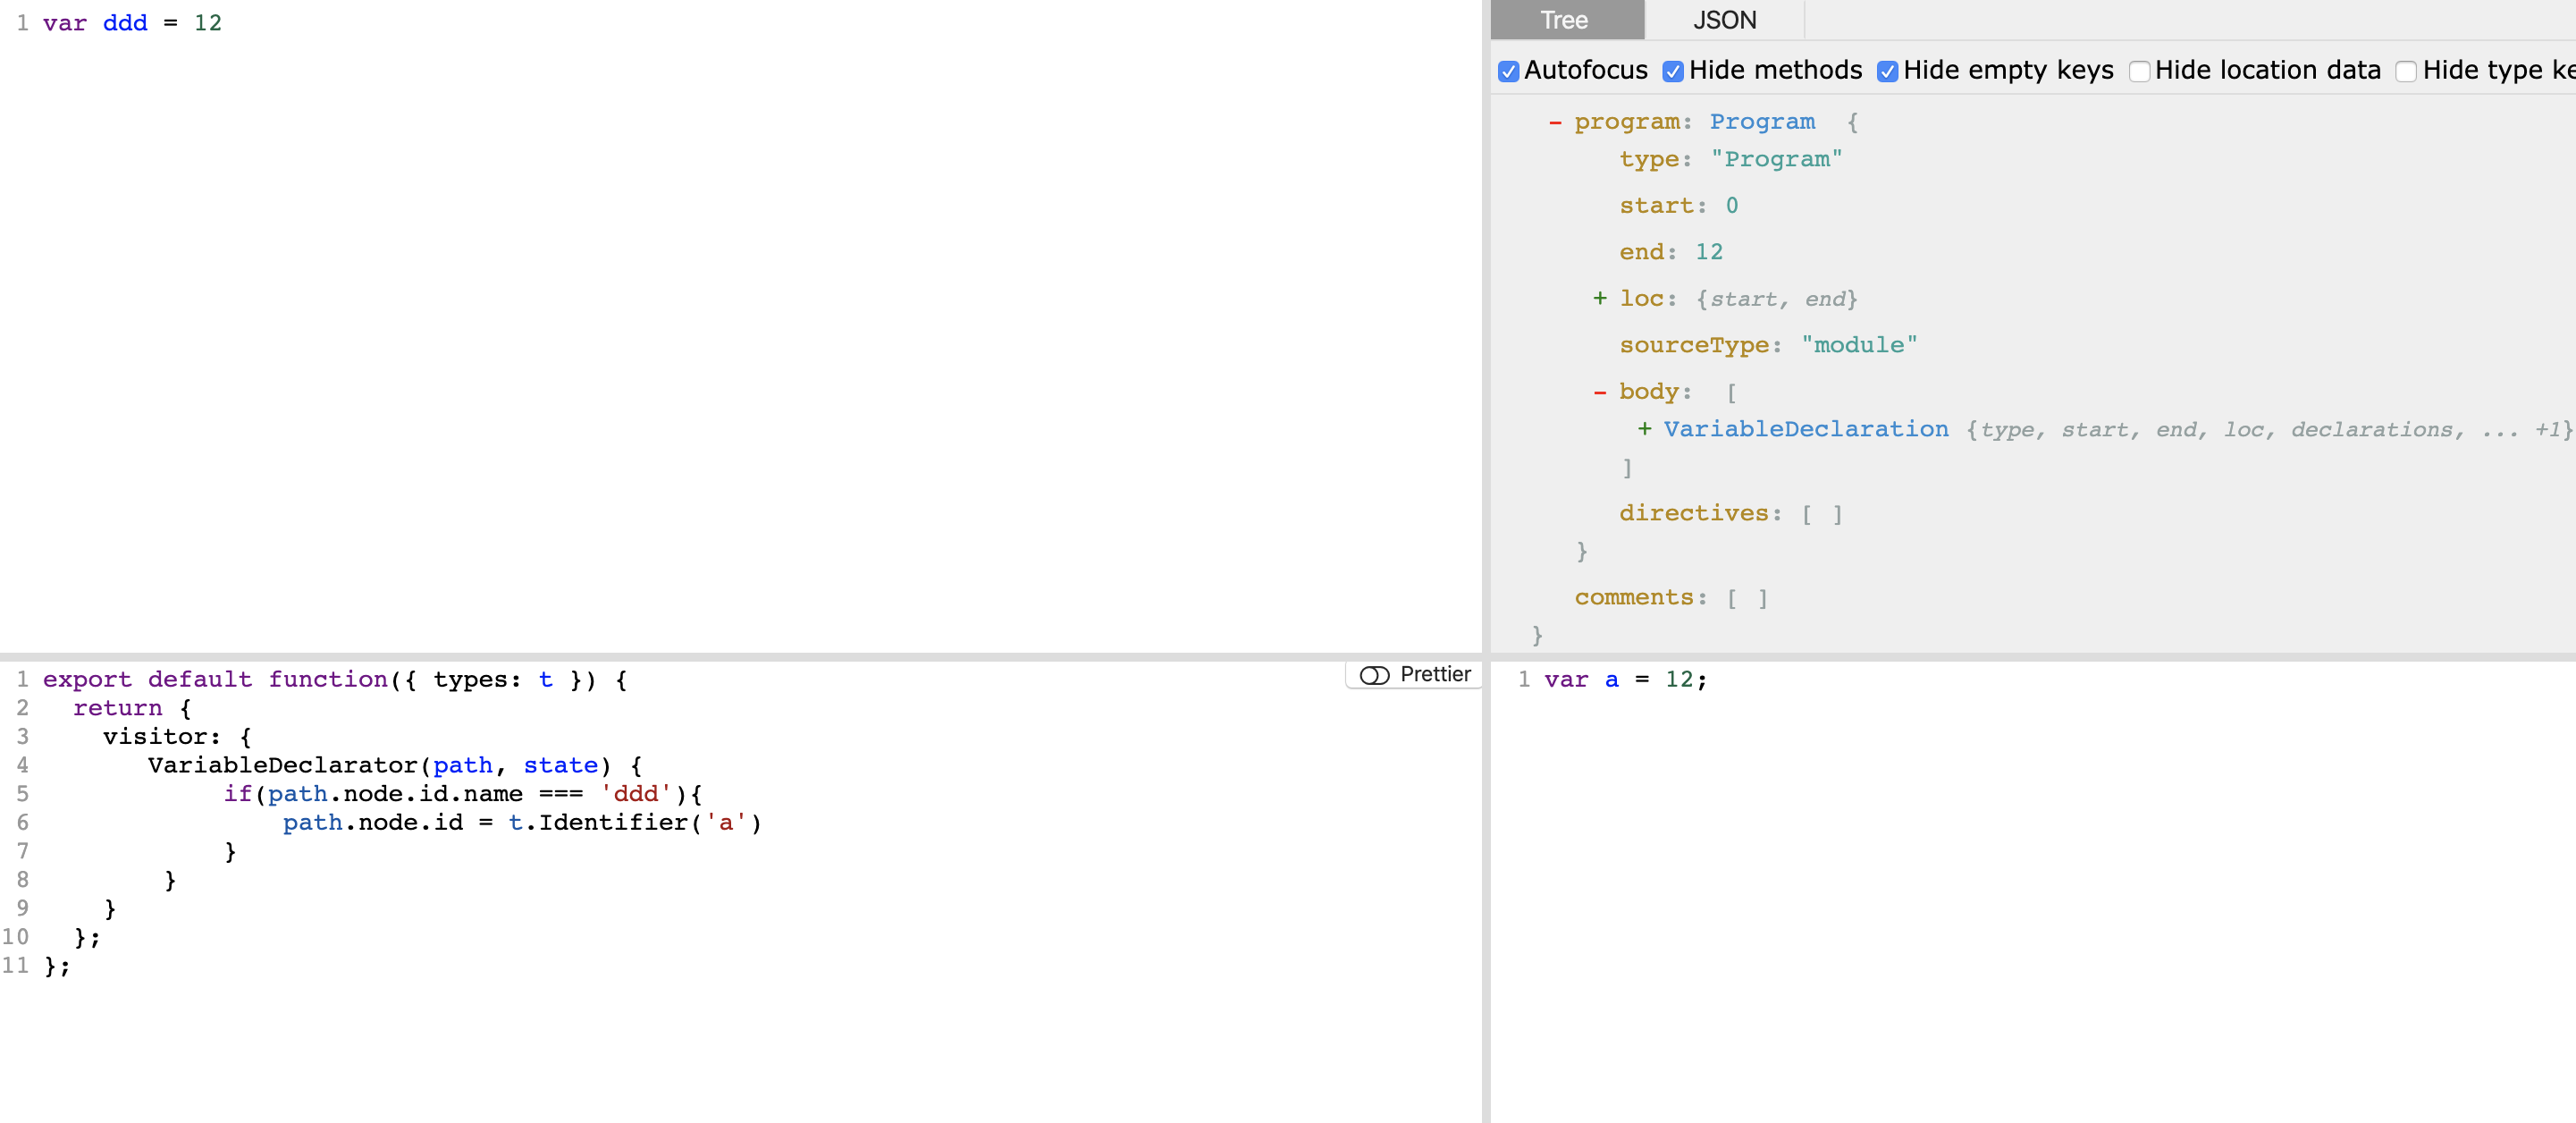The height and width of the screenshot is (1123, 2576).
Task: Select the Tree tab
Action: [x=1565, y=20]
